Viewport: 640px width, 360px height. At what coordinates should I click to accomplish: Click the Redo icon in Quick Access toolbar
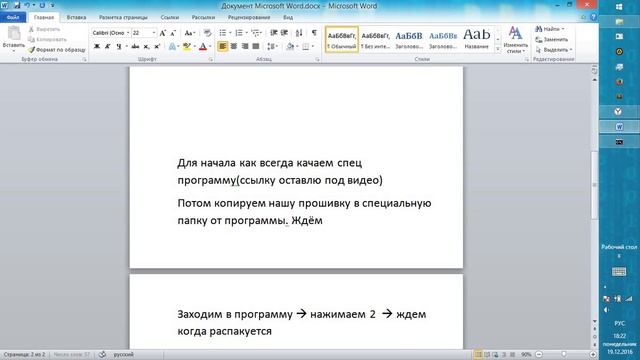pyautogui.click(x=42, y=5)
